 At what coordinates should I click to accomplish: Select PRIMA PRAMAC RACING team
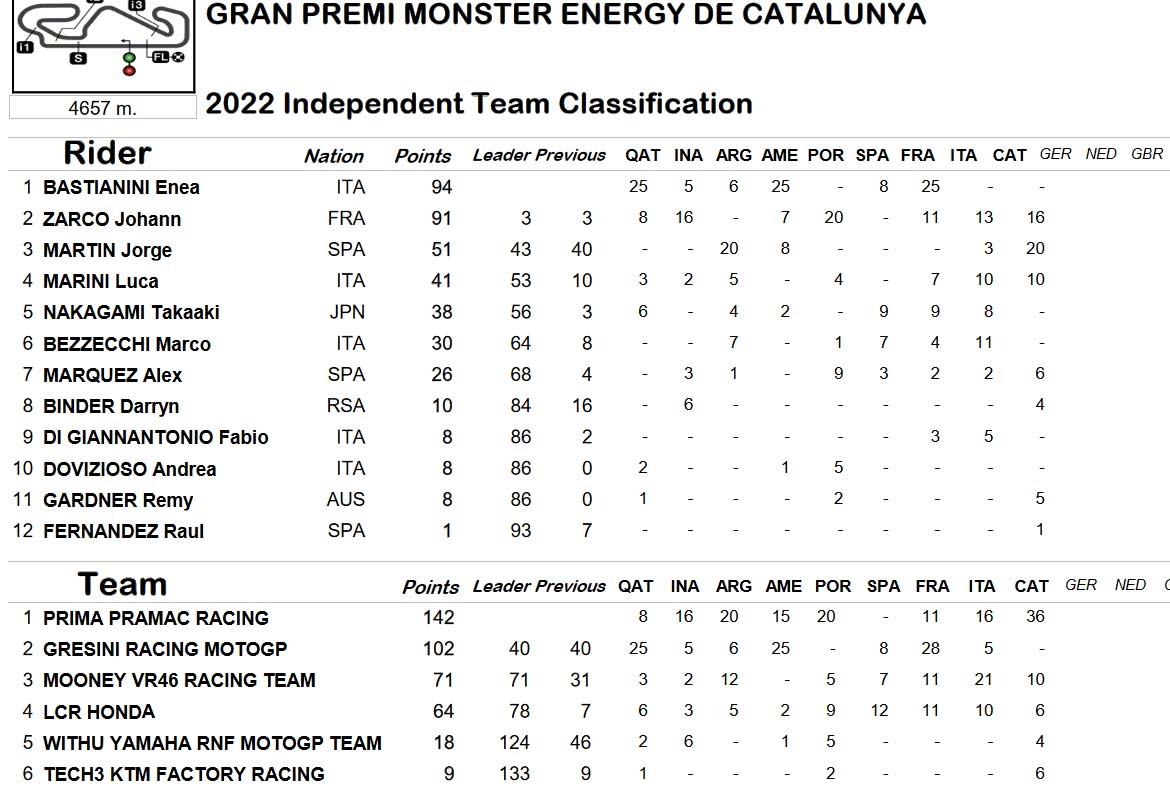[155, 618]
